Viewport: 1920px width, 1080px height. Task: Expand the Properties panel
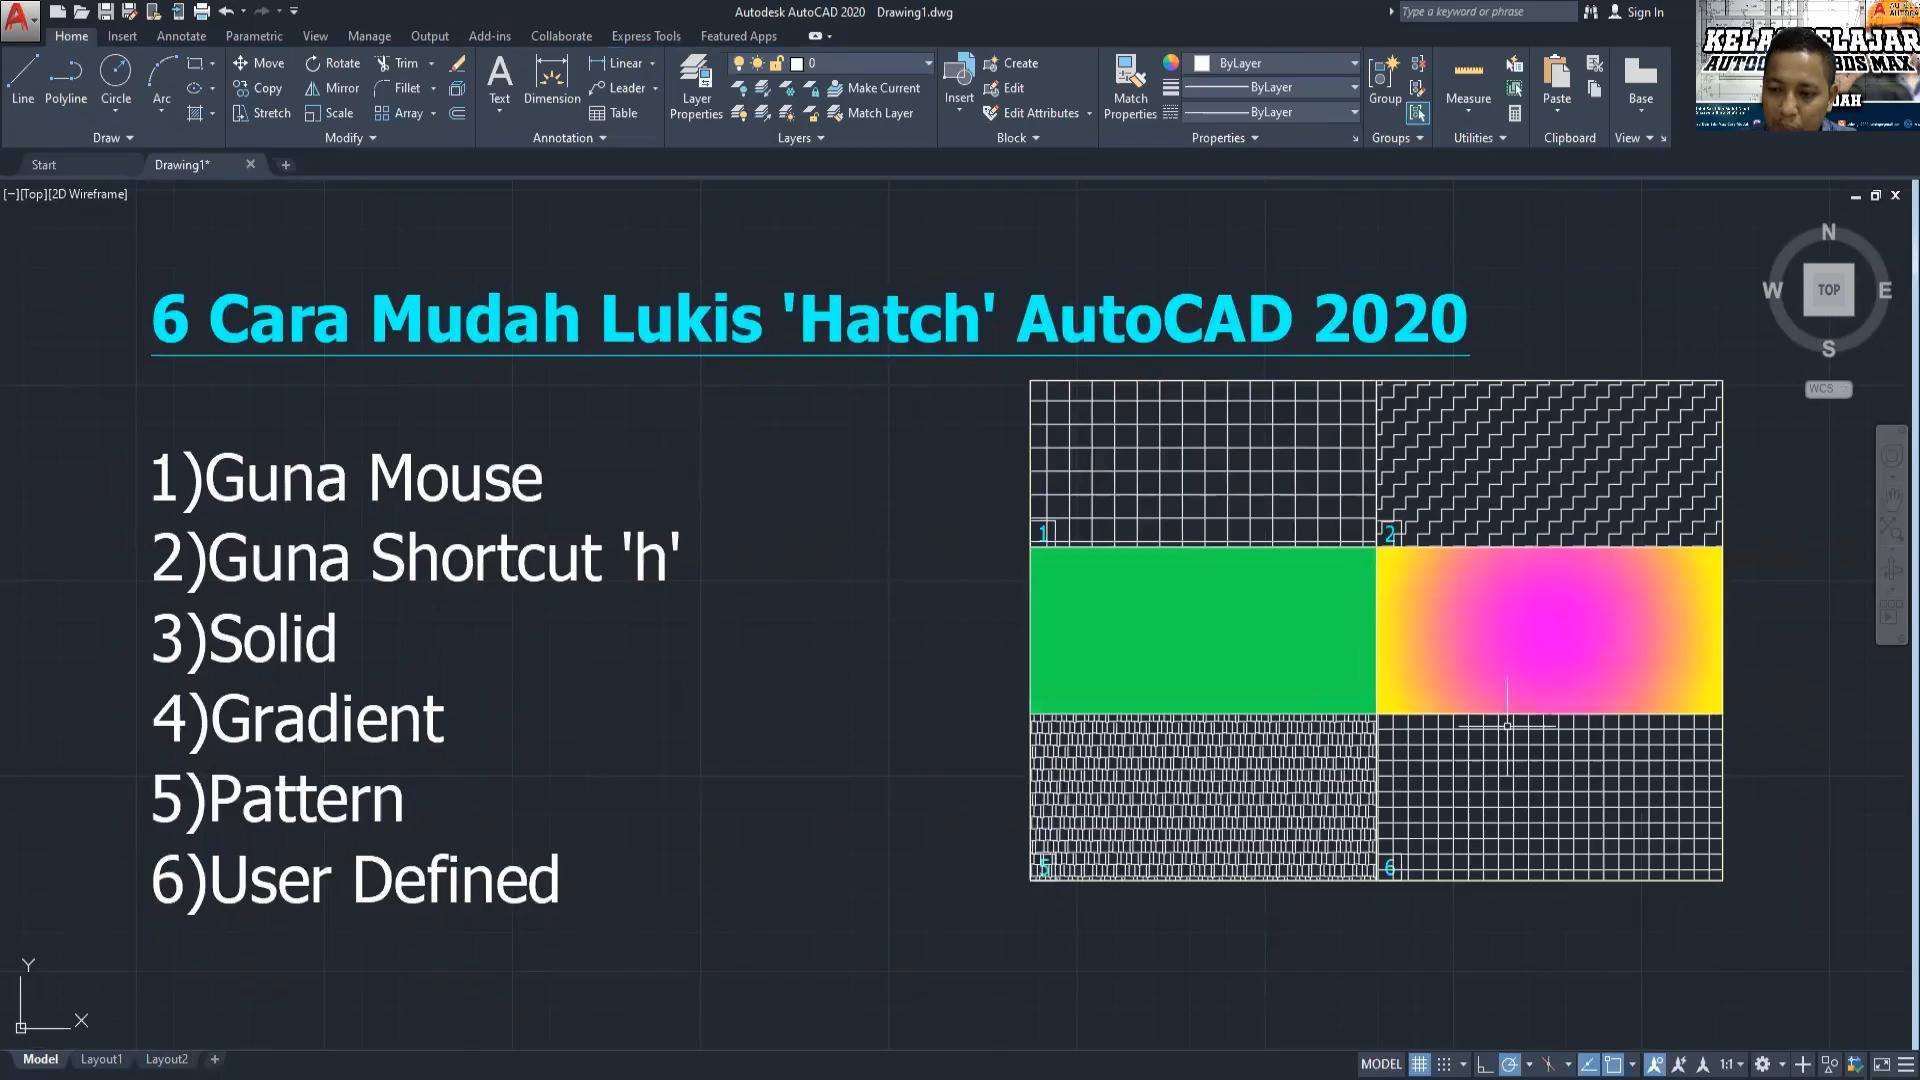click(1225, 138)
